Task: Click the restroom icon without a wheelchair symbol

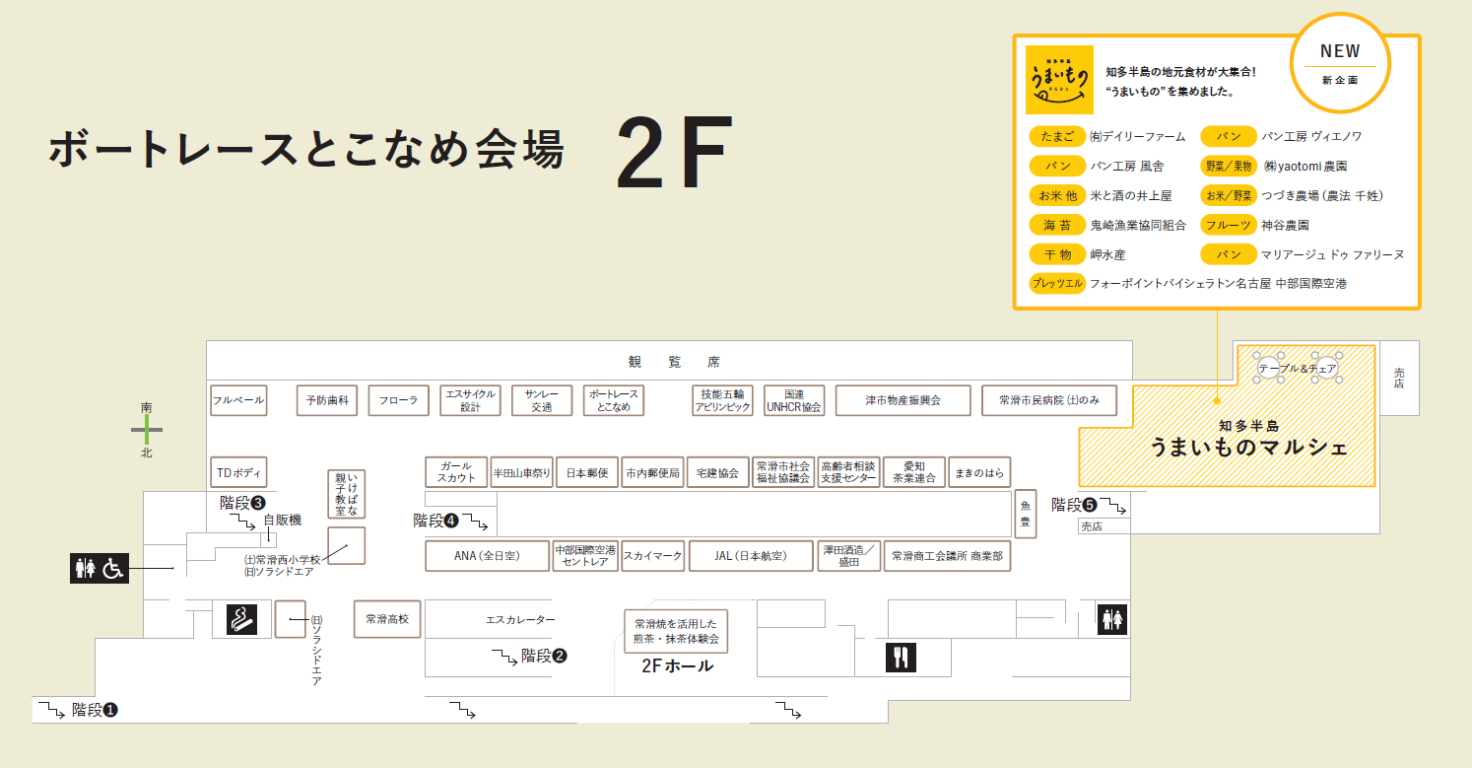Action: [1113, 619]
